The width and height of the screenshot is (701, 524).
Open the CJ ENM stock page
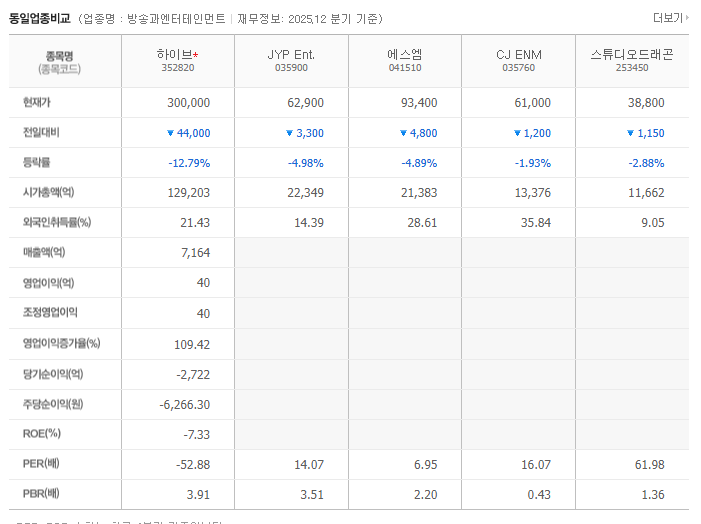(x=518, y=55)
